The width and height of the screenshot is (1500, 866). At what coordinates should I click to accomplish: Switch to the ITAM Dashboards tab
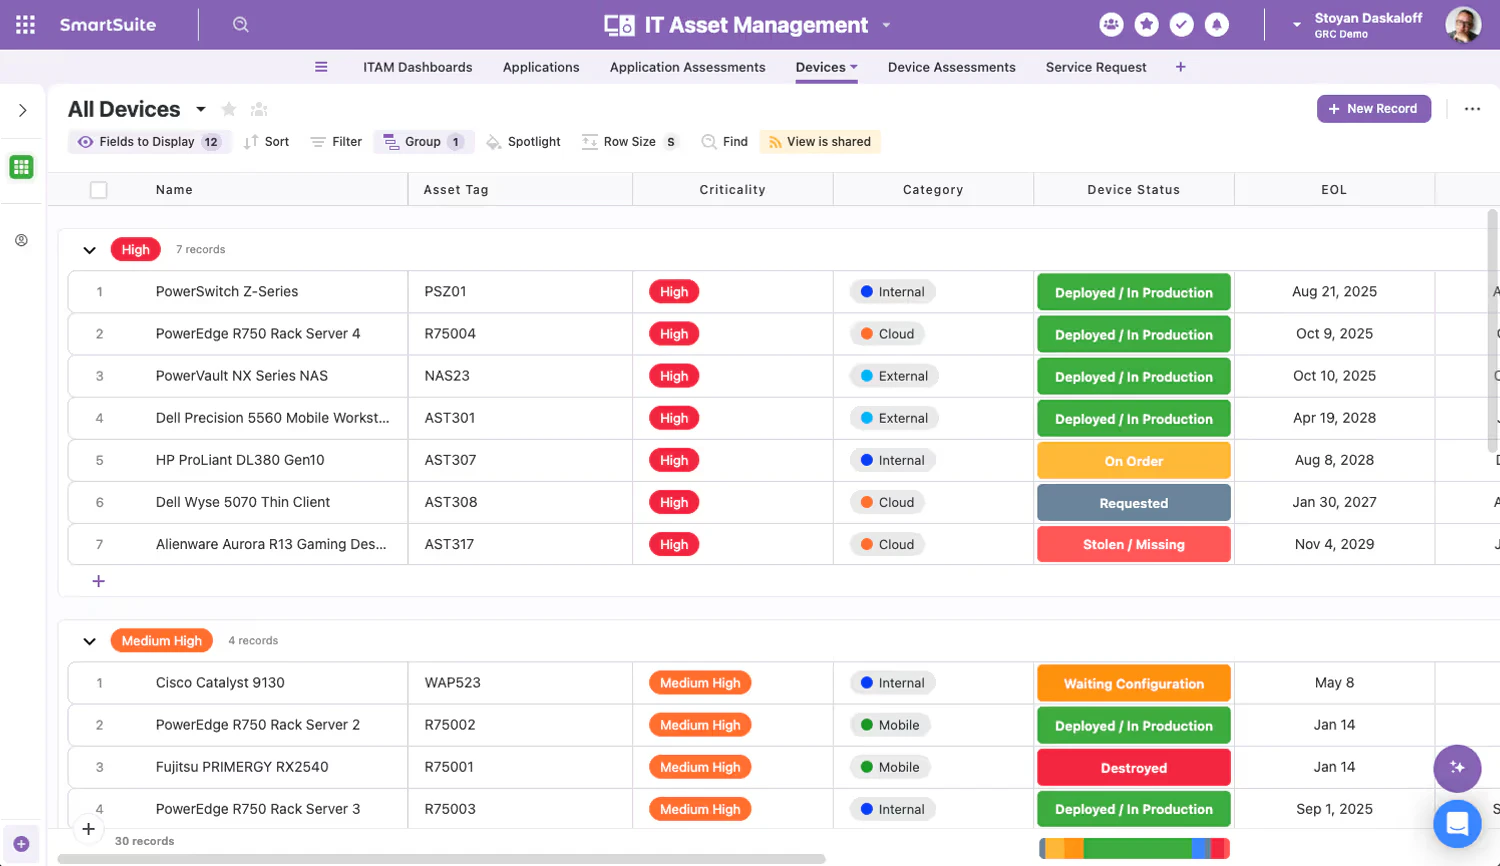point(418,67)
